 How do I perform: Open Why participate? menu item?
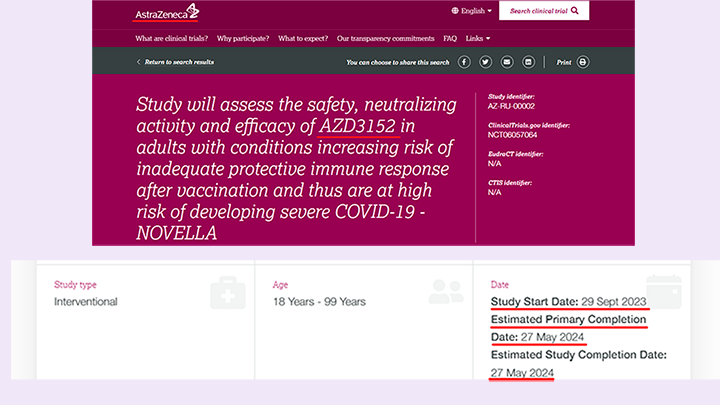(243, 39)
